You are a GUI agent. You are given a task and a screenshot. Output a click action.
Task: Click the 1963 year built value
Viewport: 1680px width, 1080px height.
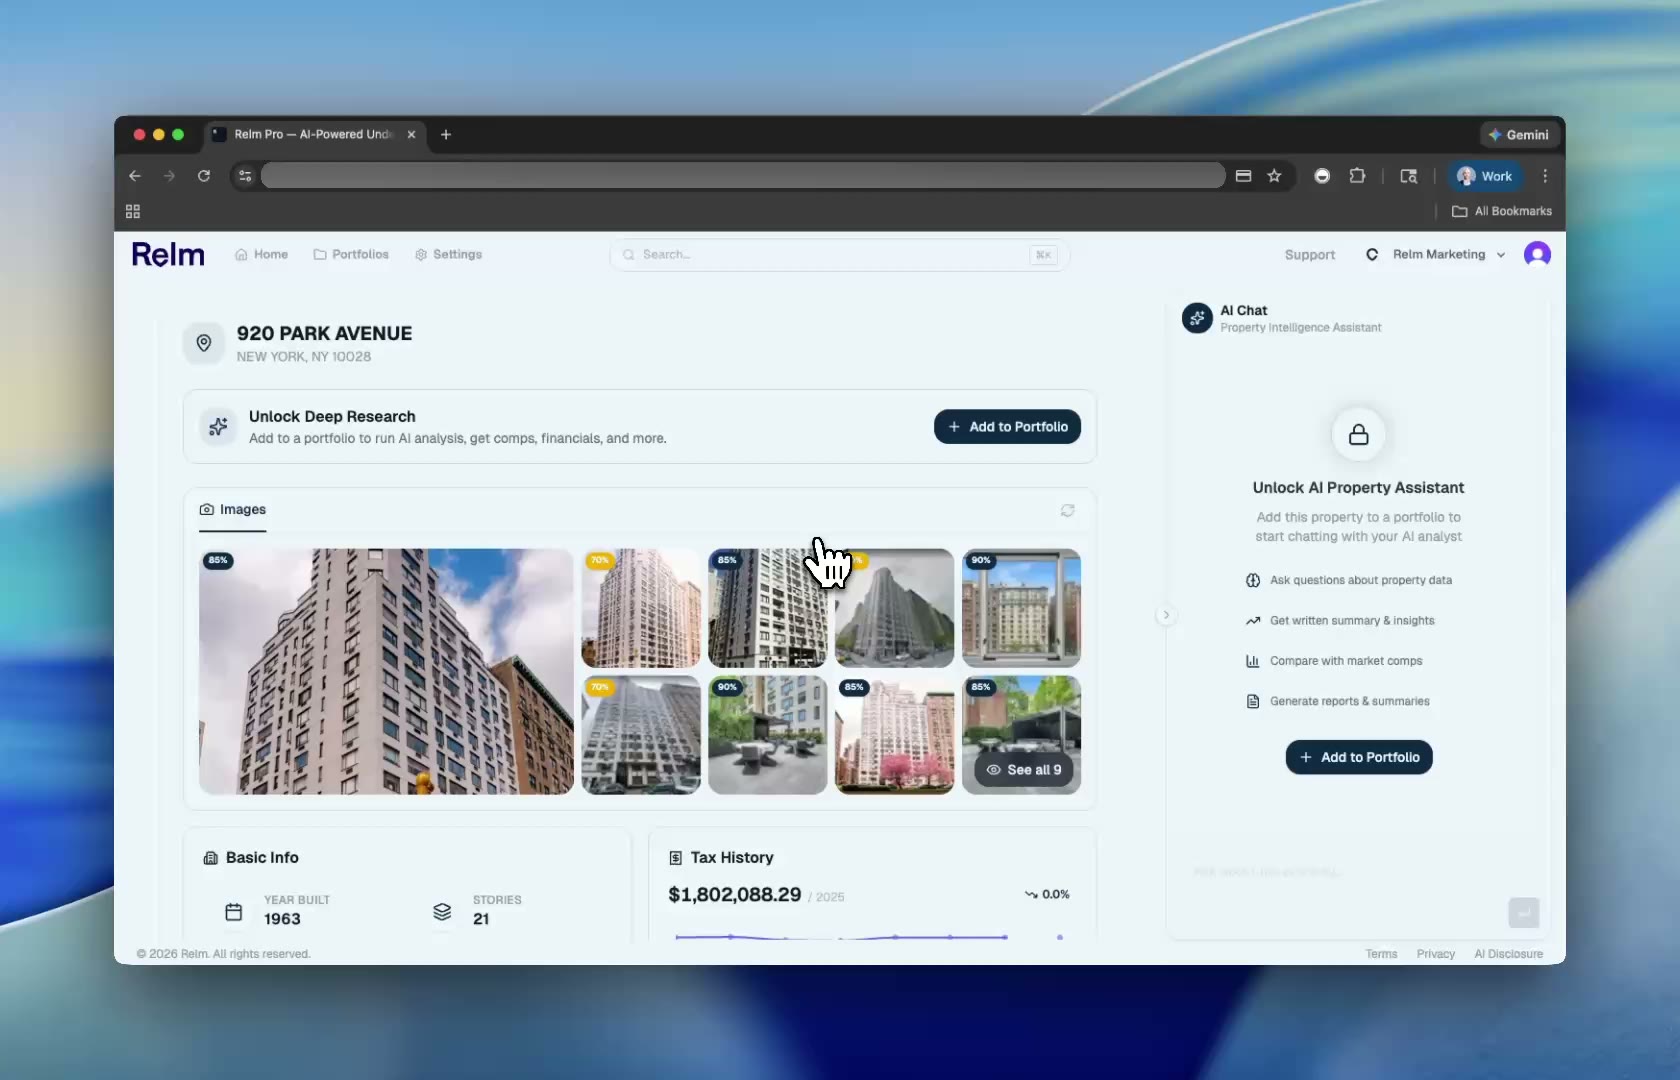282,919
